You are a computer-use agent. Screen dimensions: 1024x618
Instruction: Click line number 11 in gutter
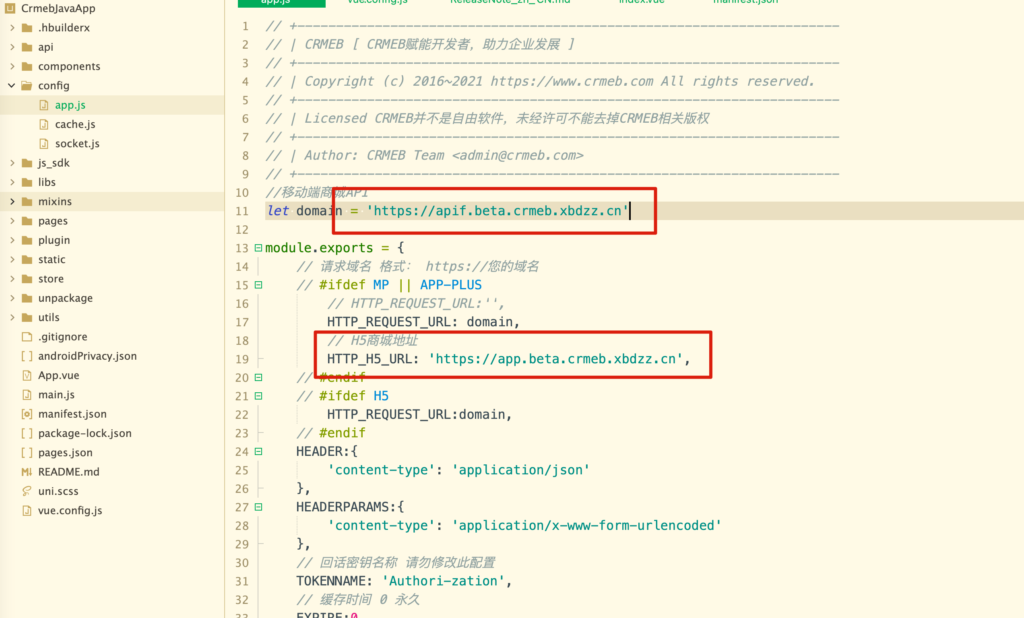click(242, 211)
